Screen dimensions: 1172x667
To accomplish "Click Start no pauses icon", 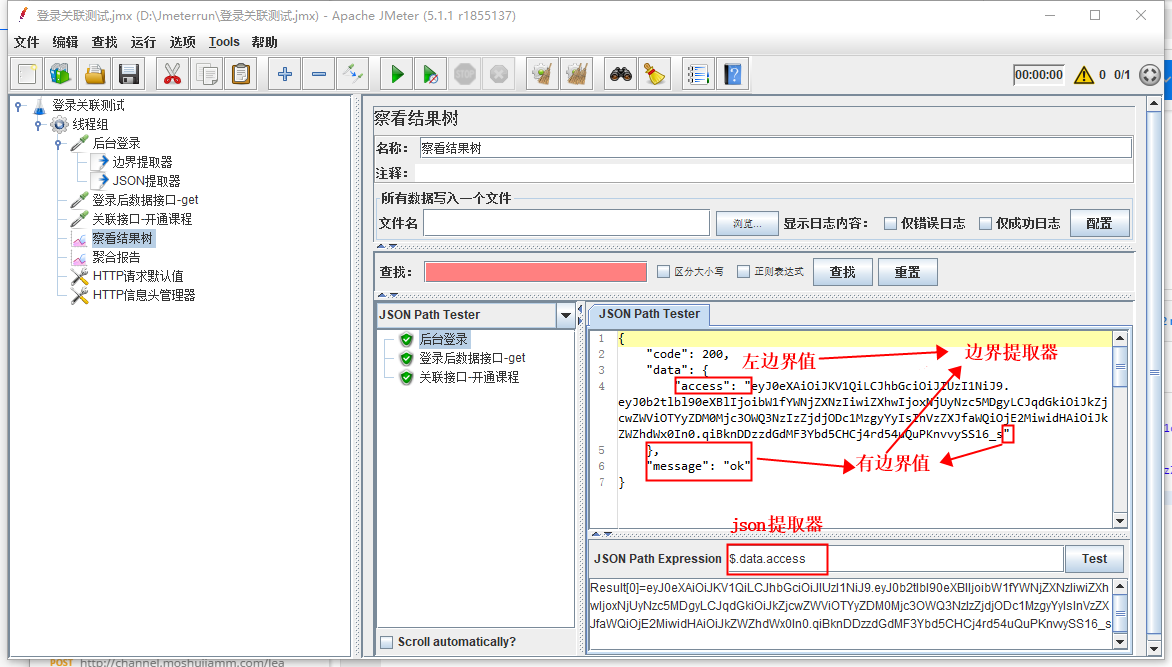I will [x=431, y=74].
